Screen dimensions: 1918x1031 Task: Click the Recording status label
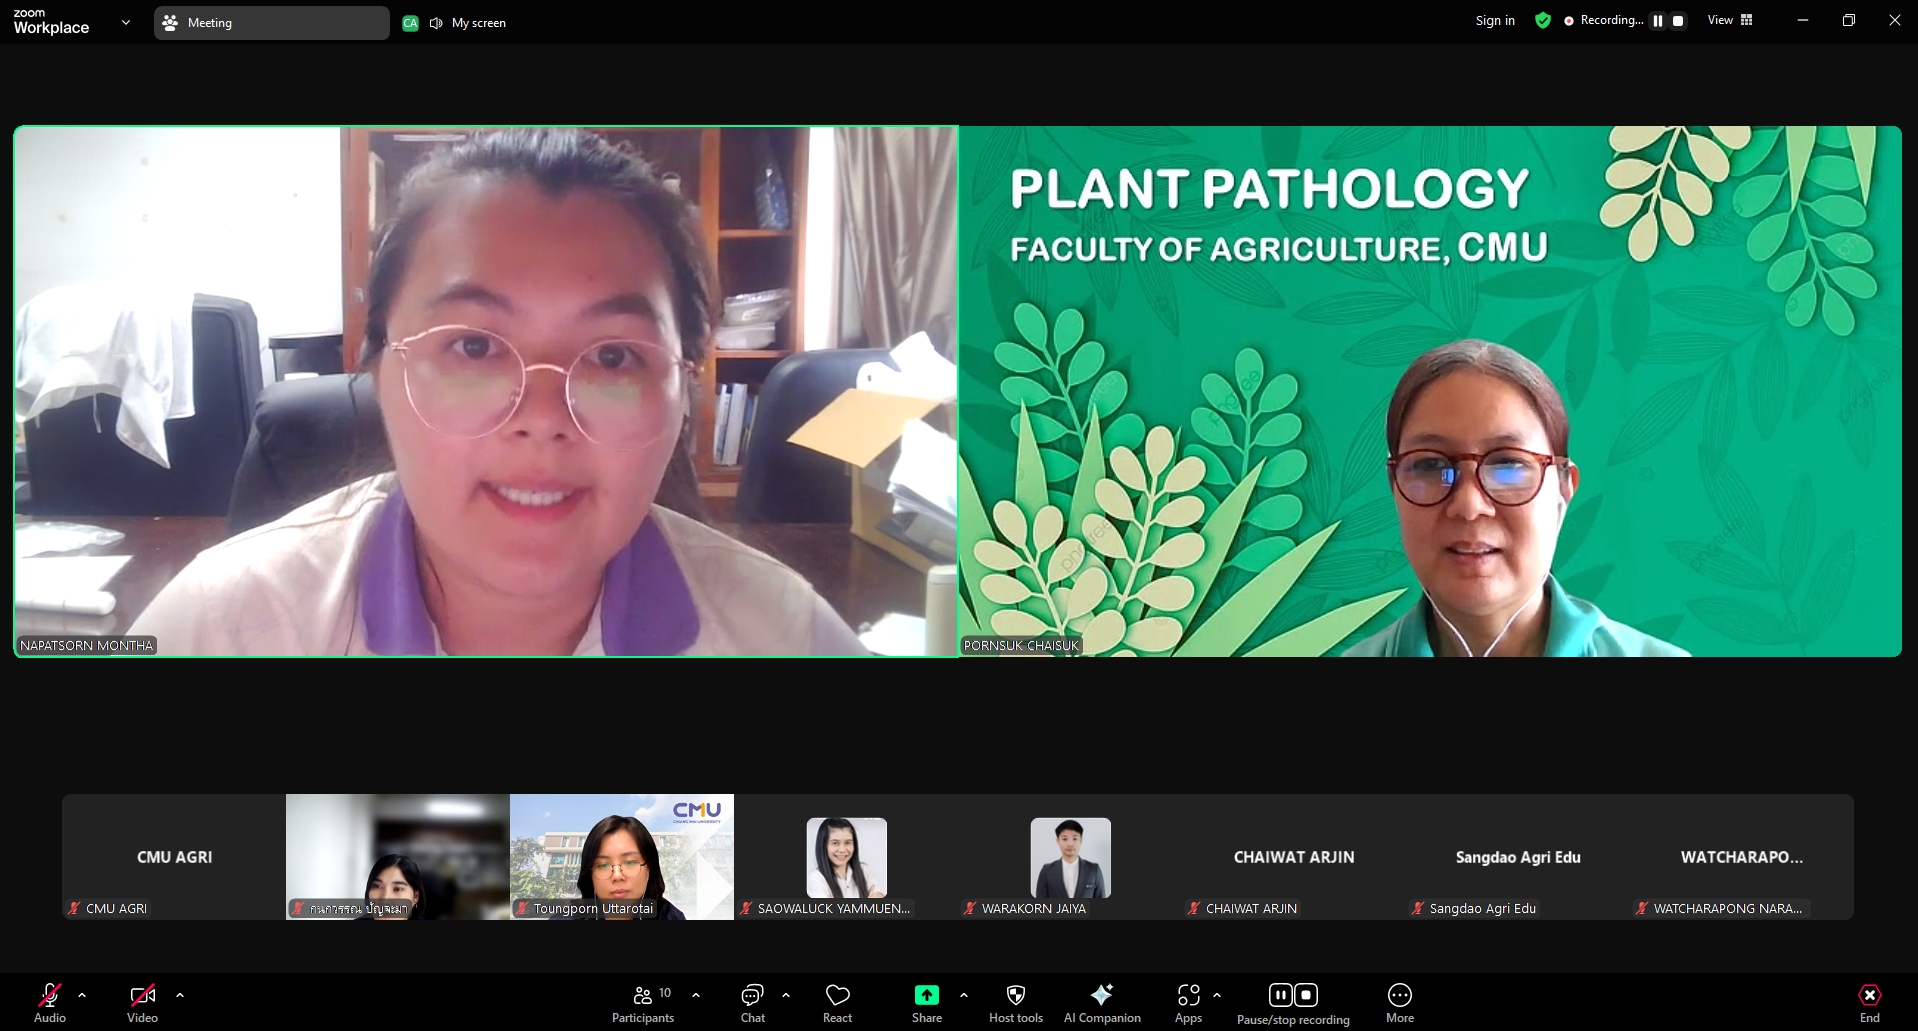(1611, 20)
